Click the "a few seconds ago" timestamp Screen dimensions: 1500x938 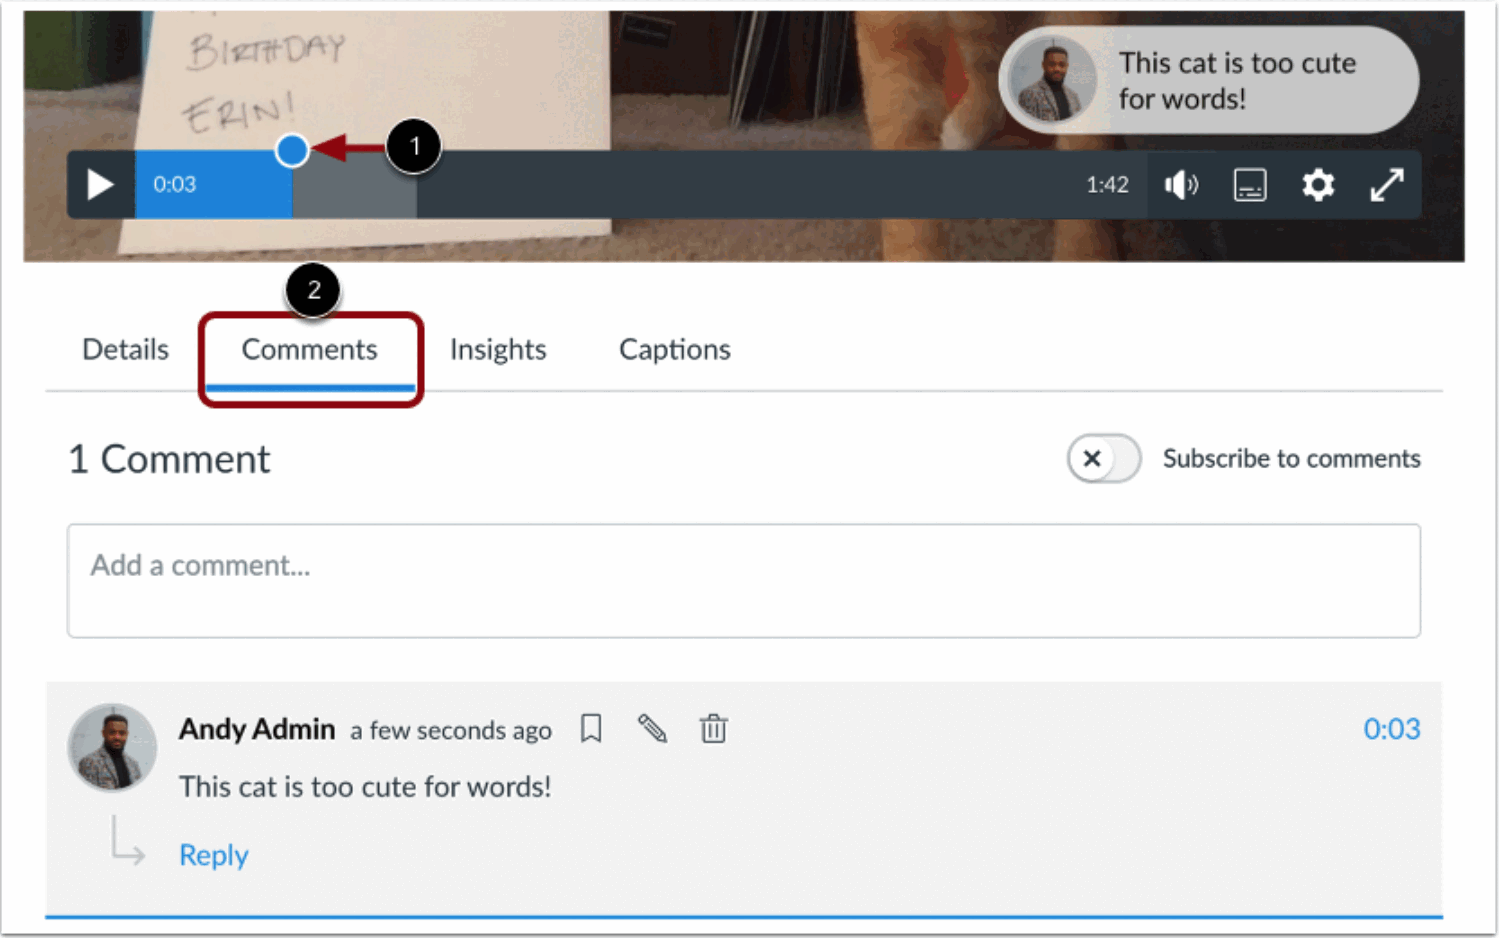coord(451,731)
